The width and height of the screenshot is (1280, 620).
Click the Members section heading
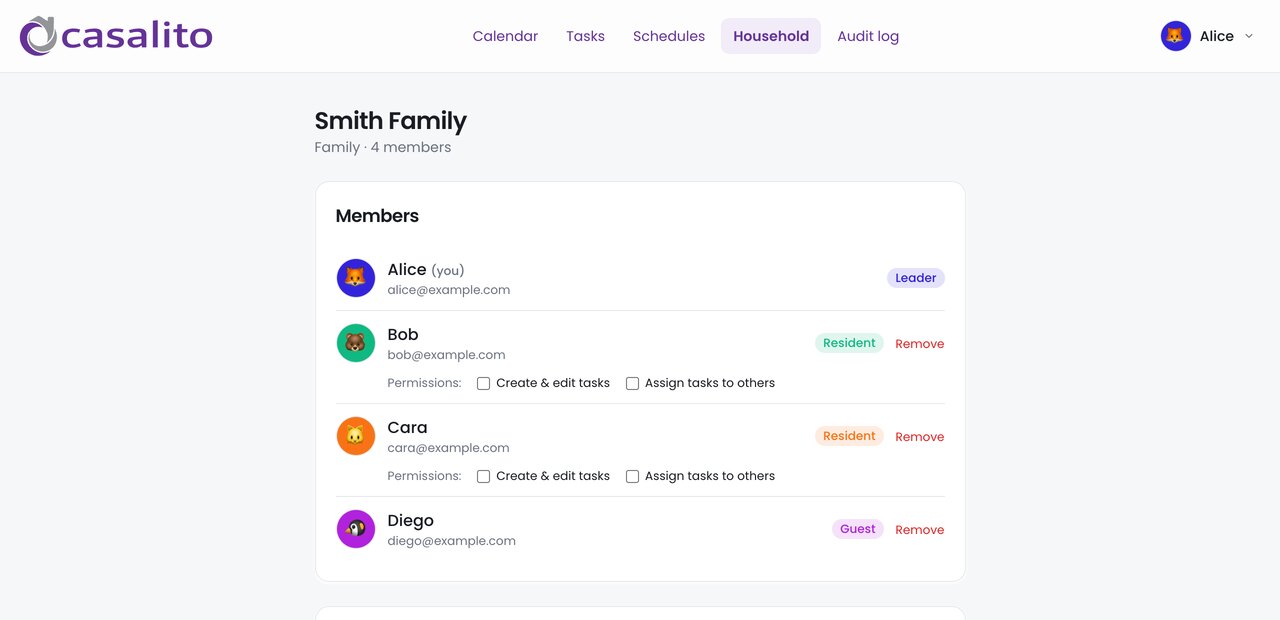377,216
